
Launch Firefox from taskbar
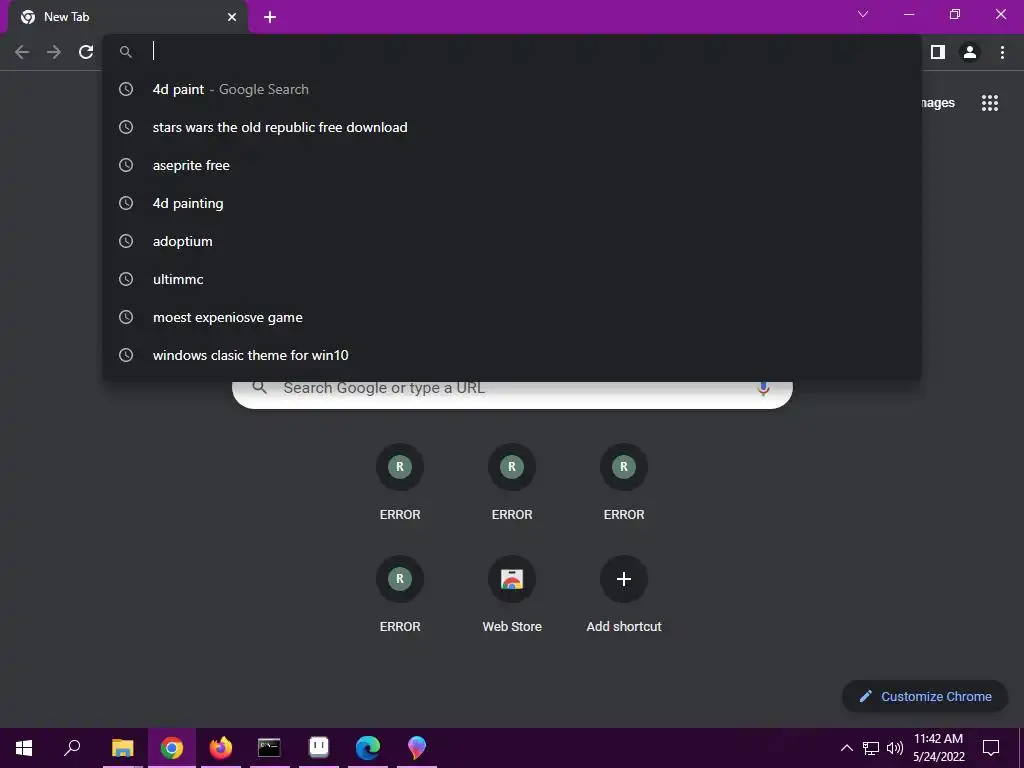click(x=221, y=748)
